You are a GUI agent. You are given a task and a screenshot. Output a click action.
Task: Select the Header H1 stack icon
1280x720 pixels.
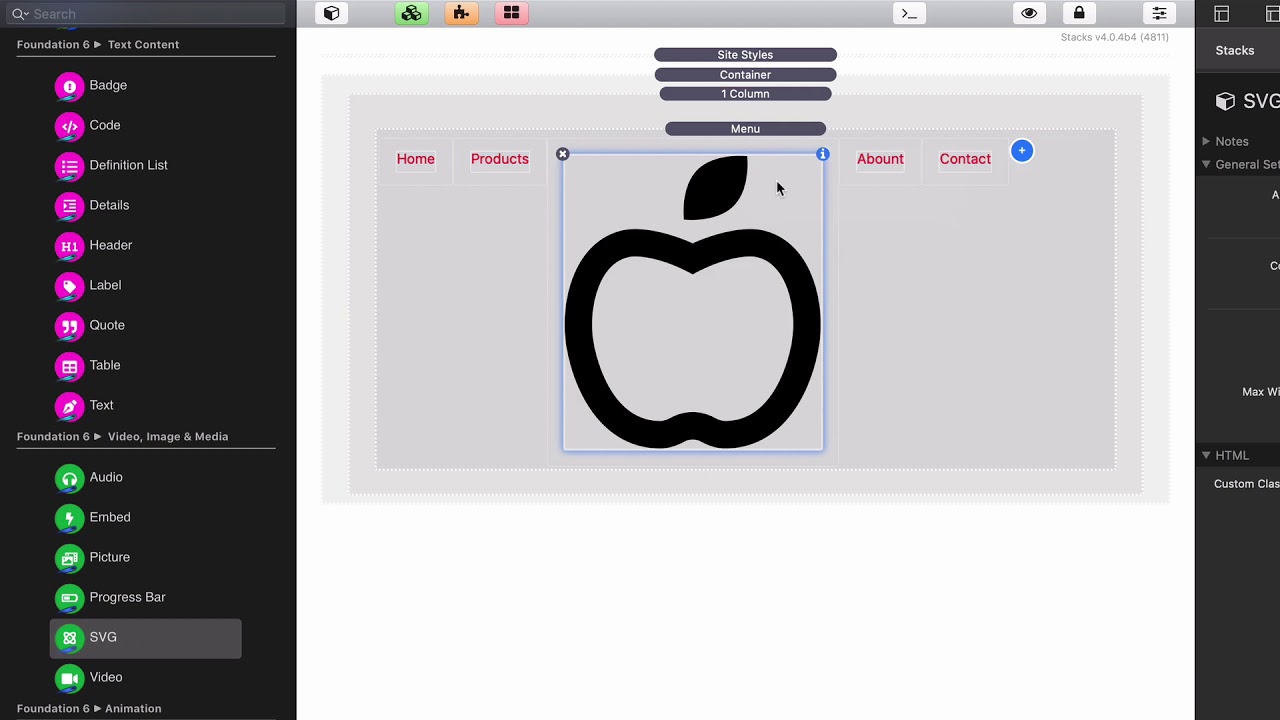tap(69, 246)
